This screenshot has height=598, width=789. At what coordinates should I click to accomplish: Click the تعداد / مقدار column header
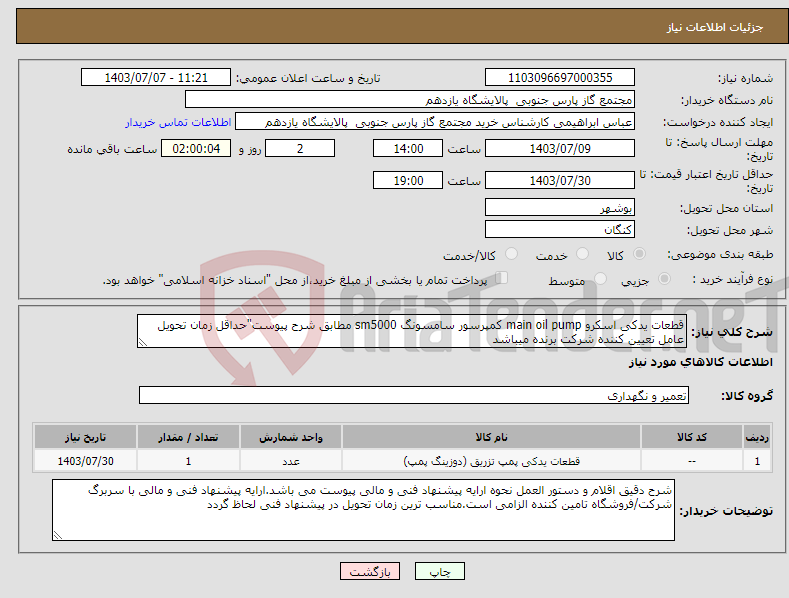coord(188,437)
